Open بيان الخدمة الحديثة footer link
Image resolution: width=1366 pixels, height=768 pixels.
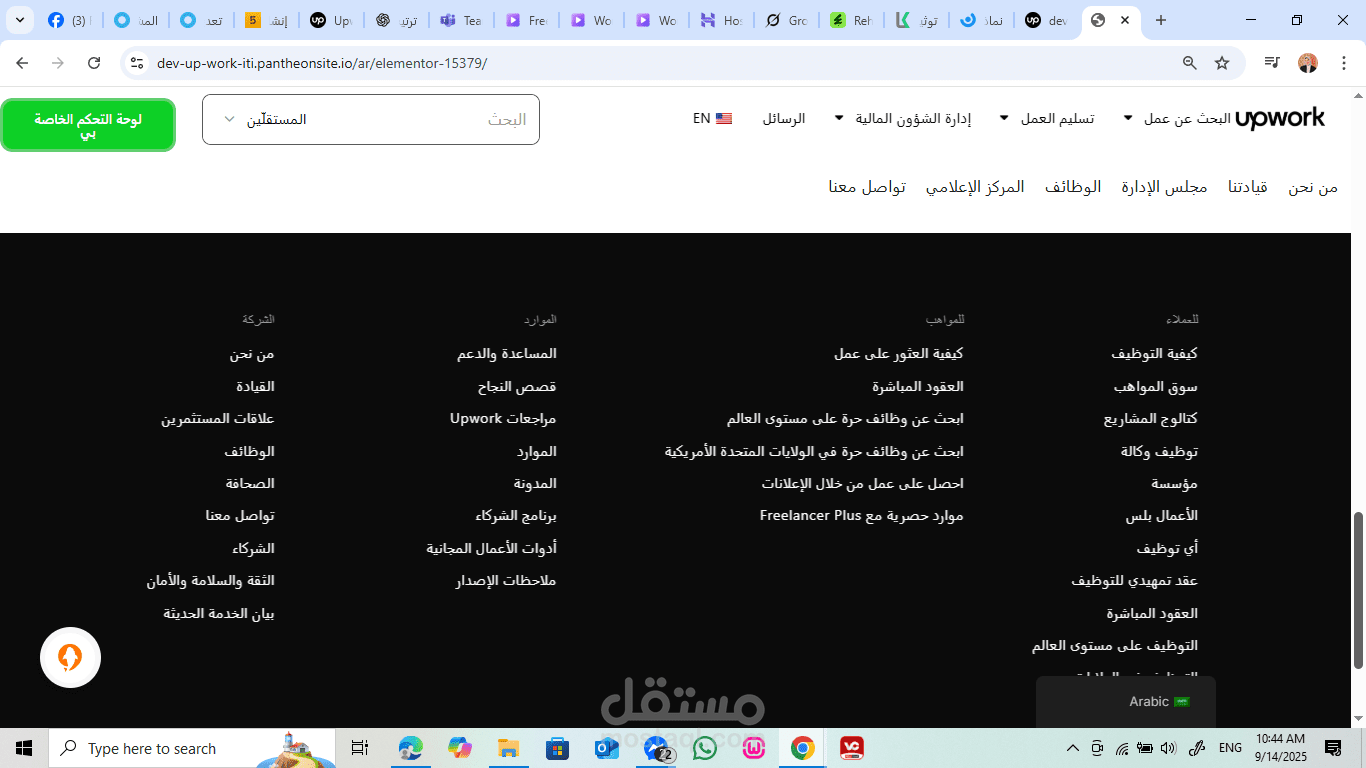219,613
